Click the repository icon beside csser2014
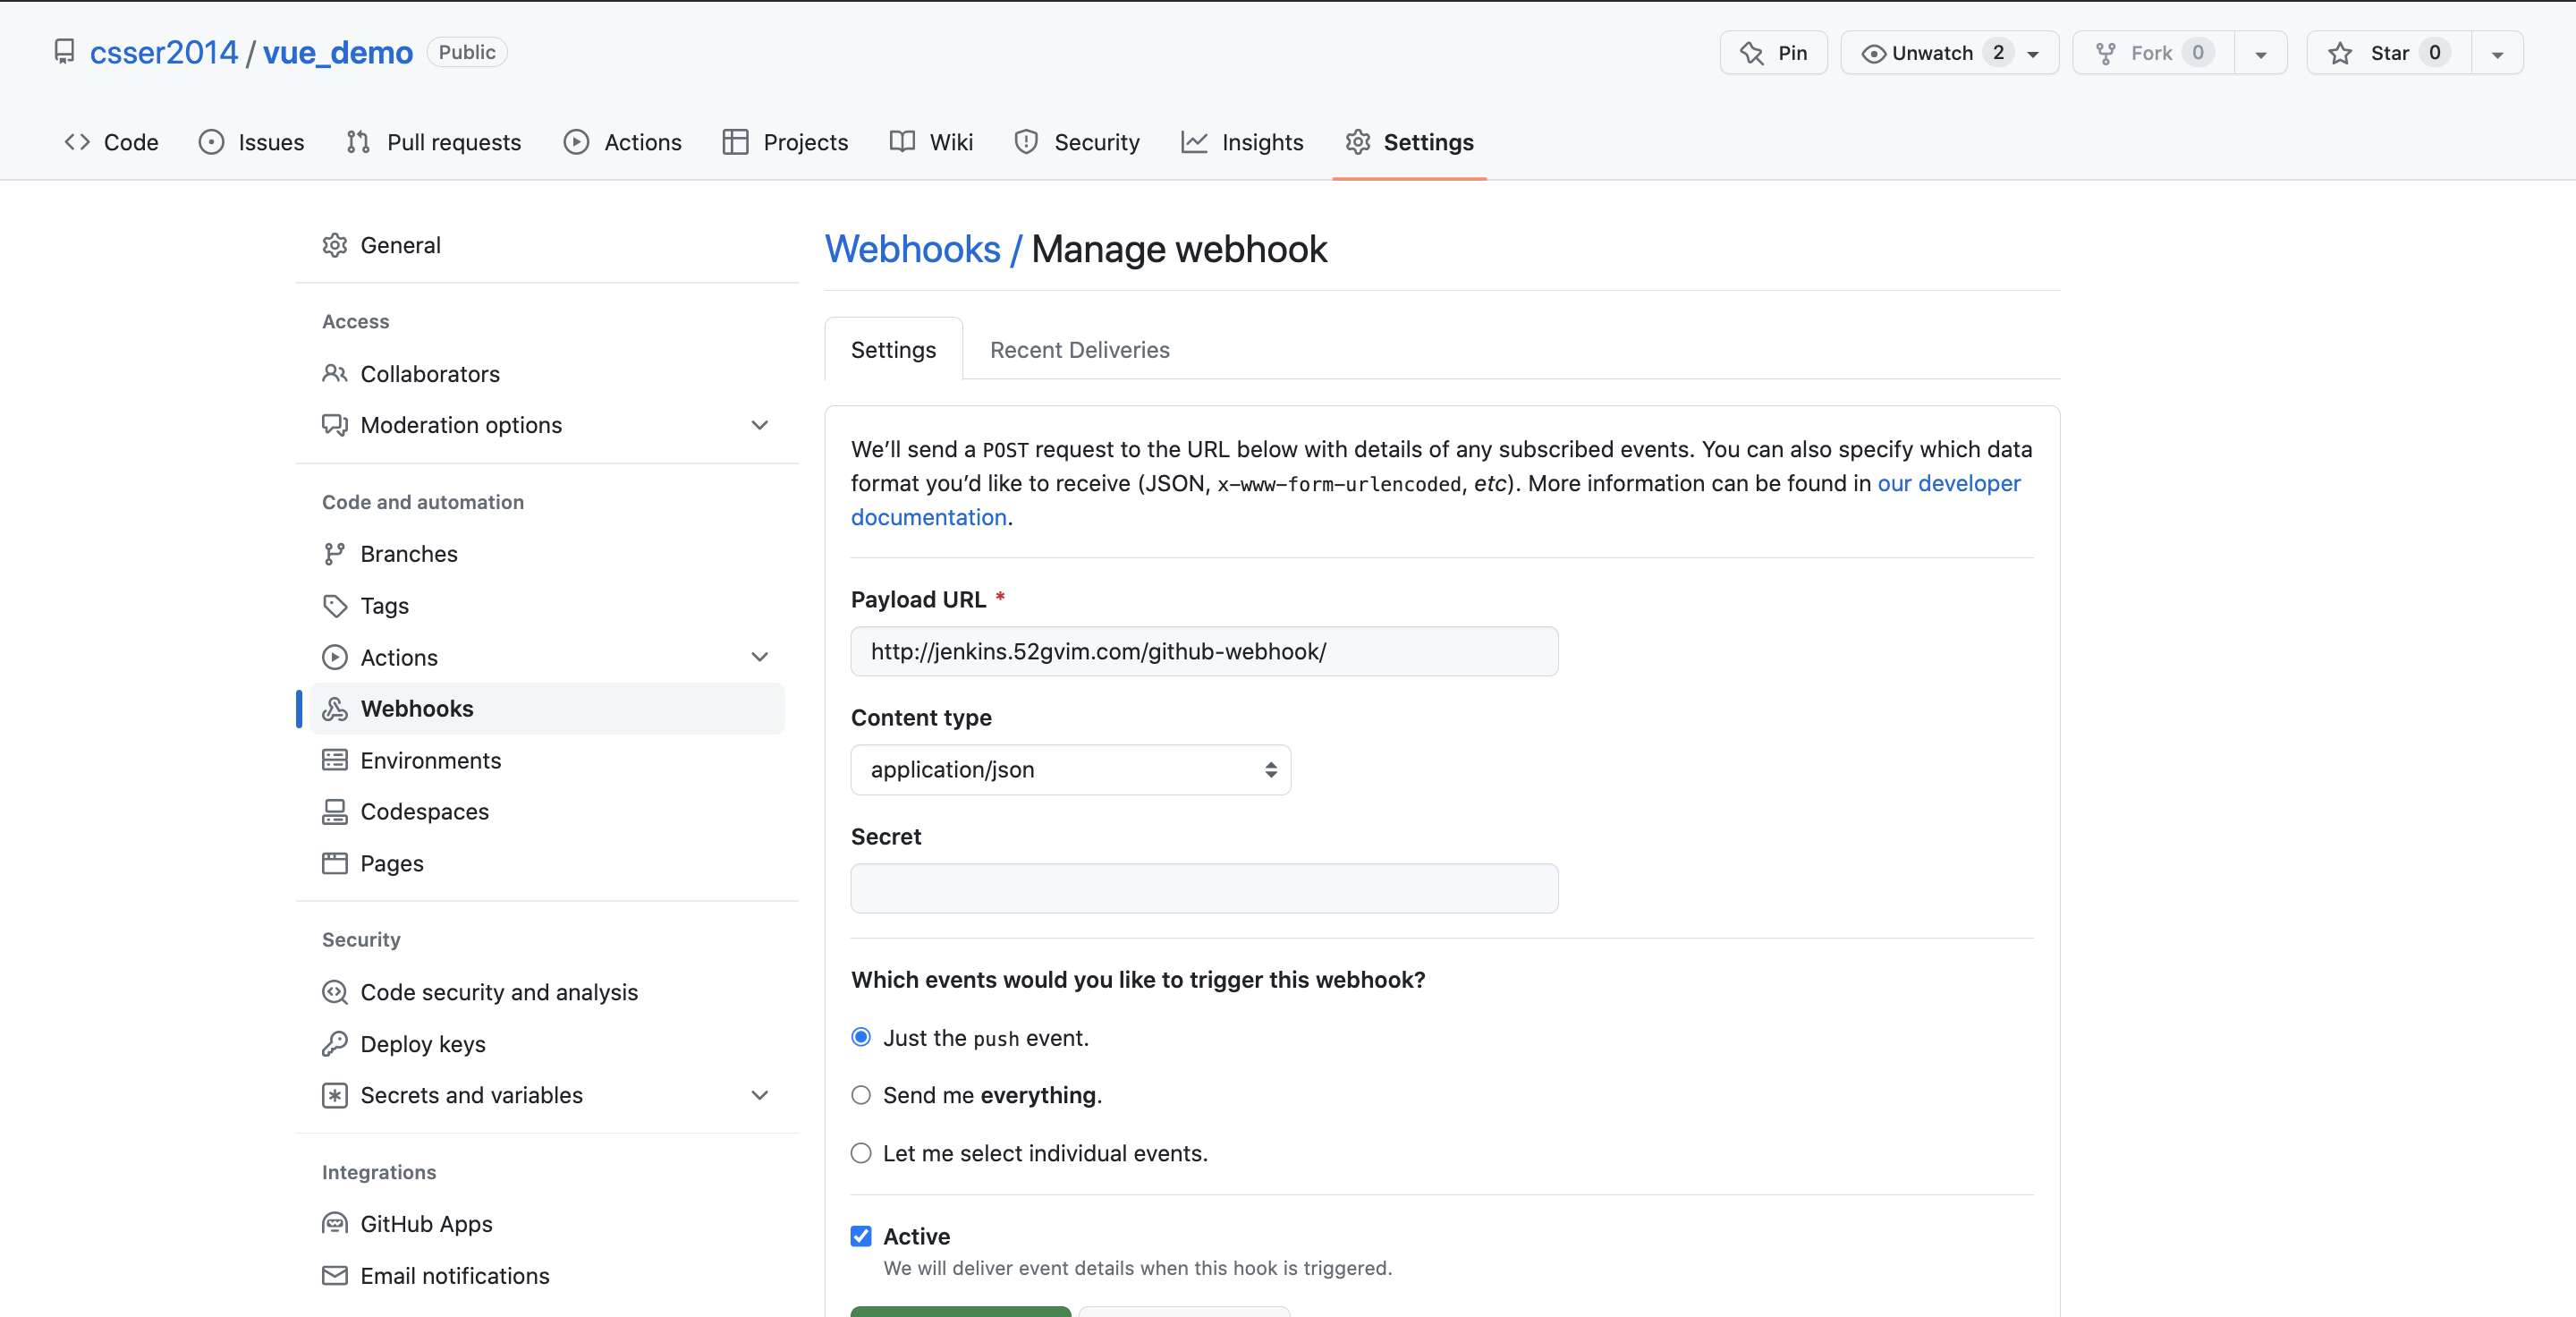 pos(64,52)
